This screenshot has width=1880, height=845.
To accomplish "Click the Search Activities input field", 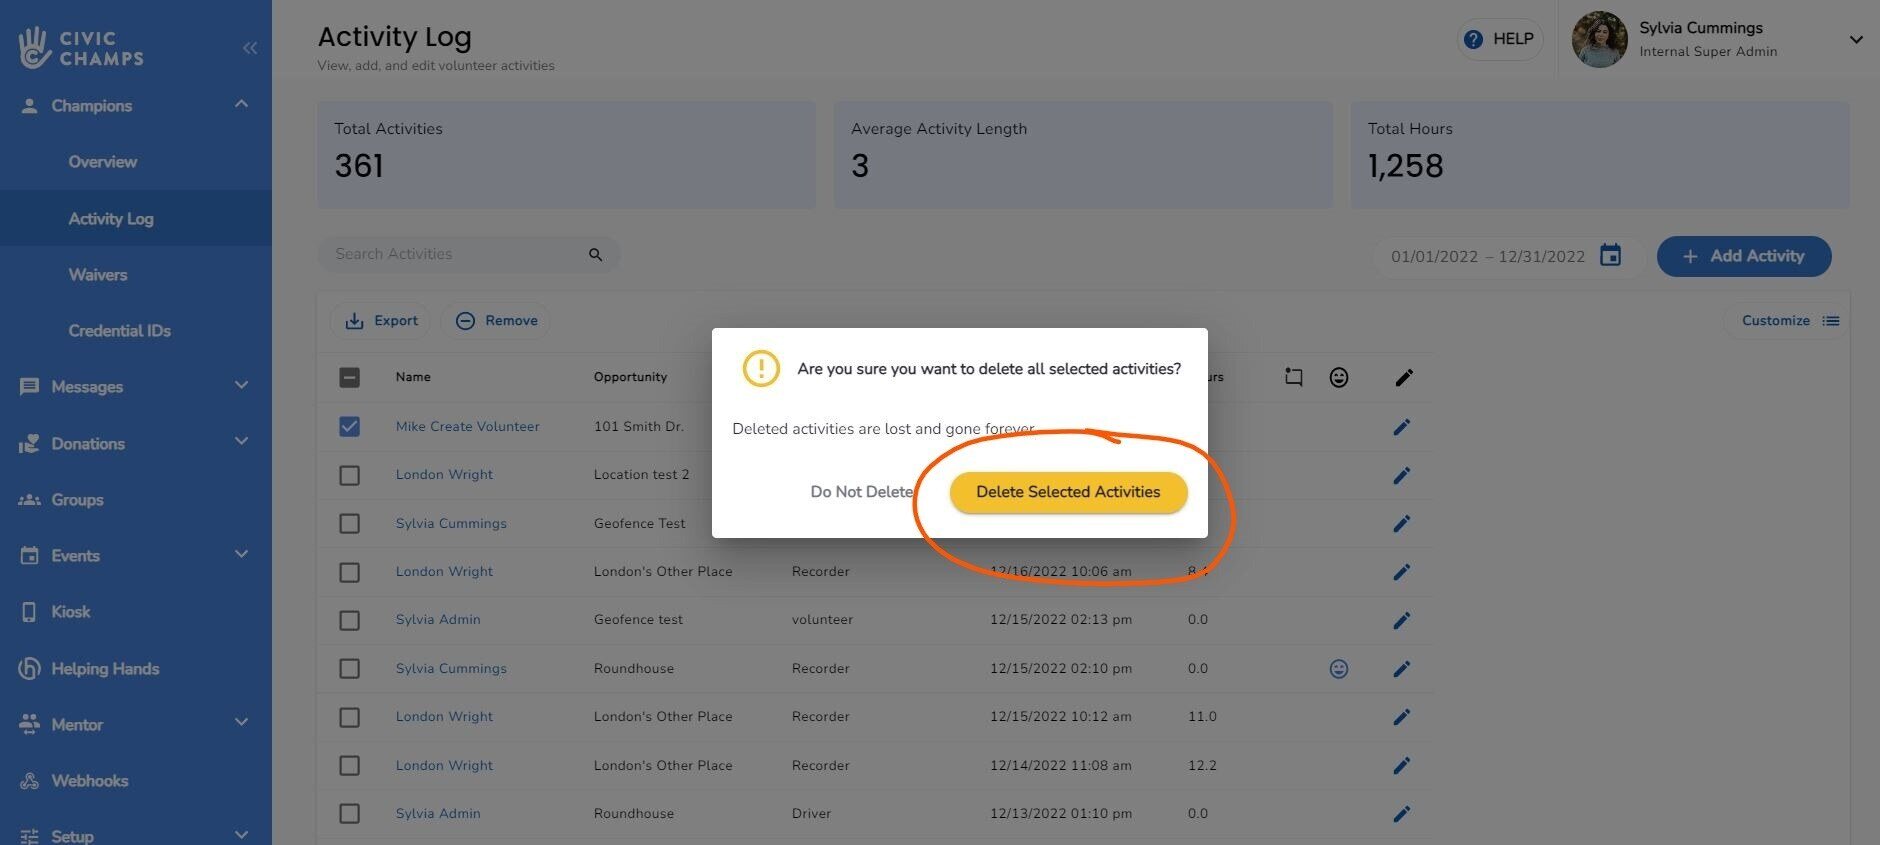I will pyautogui.click(x=455, y=255).
